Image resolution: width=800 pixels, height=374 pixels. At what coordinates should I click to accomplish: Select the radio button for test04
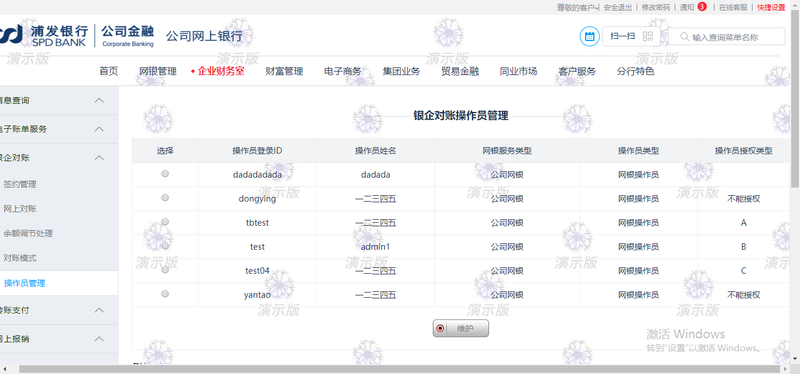[165, 269]
